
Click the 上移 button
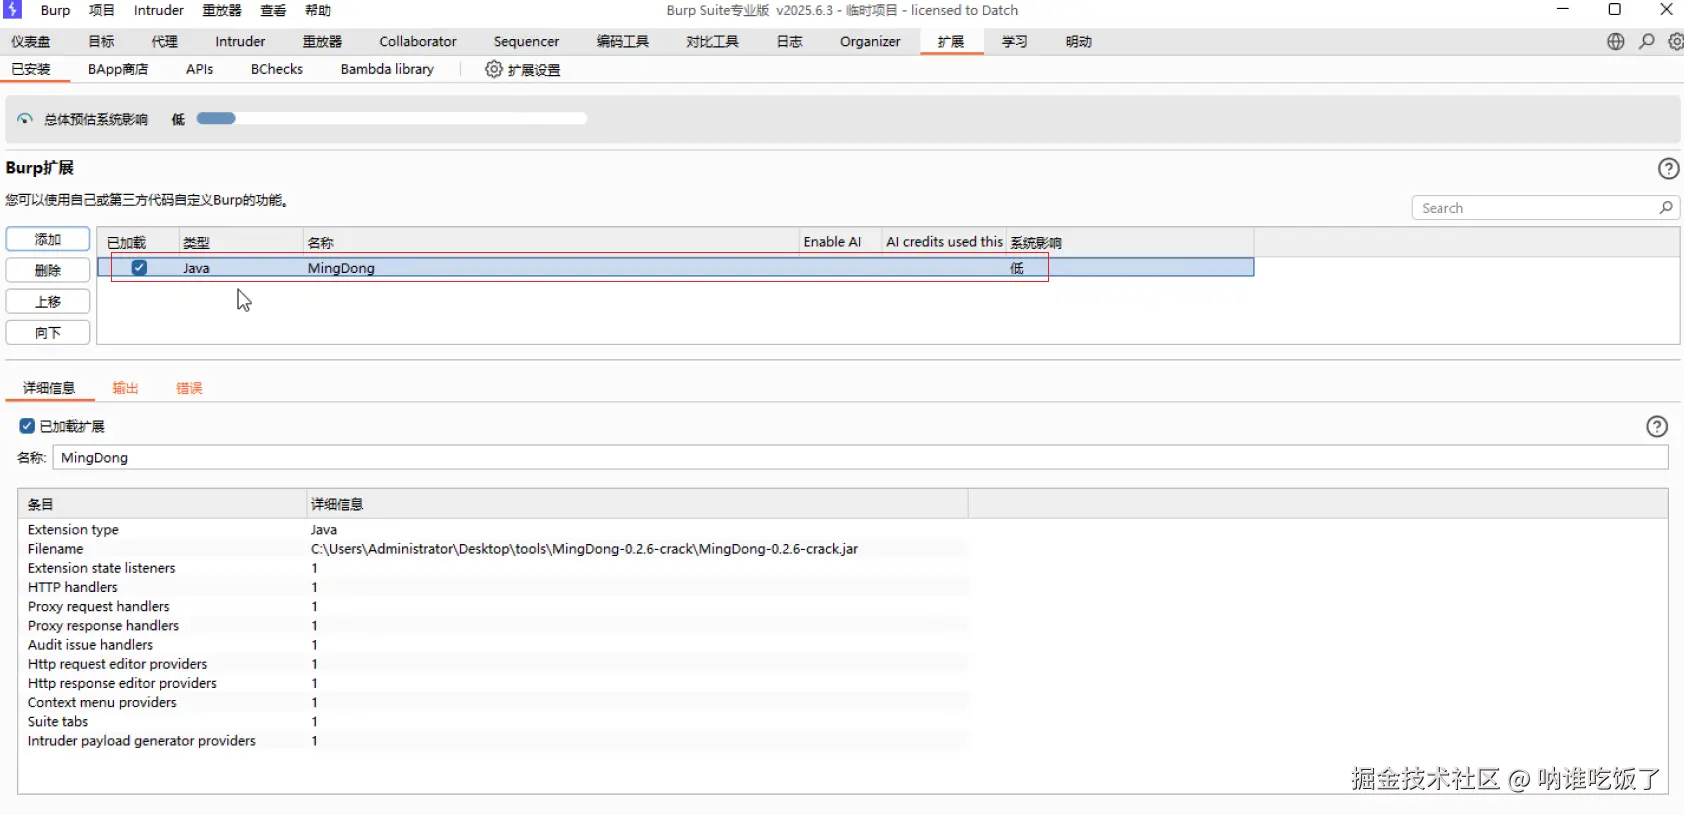(x=48, y=301)
